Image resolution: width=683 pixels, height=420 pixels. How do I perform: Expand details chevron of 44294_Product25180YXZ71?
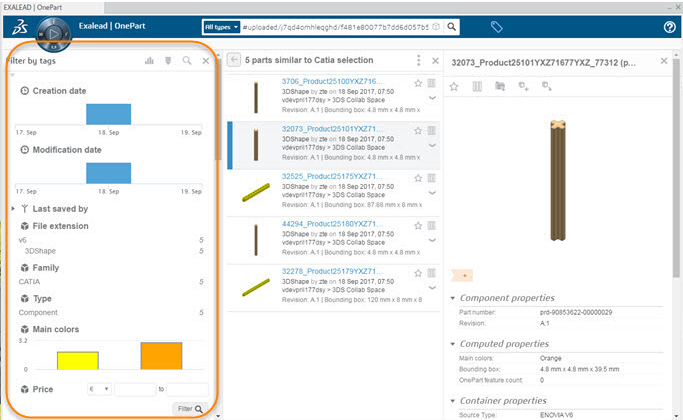click(432, 240)
